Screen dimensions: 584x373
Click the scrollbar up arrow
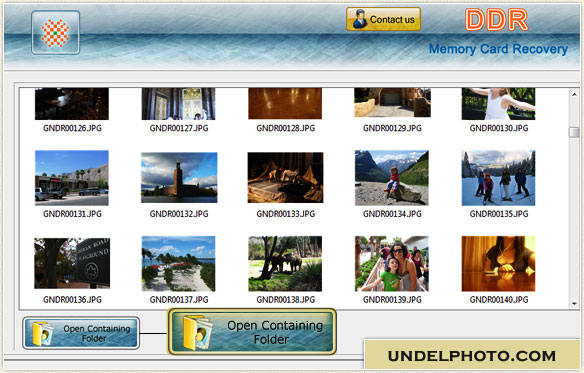tap(574, 95)
